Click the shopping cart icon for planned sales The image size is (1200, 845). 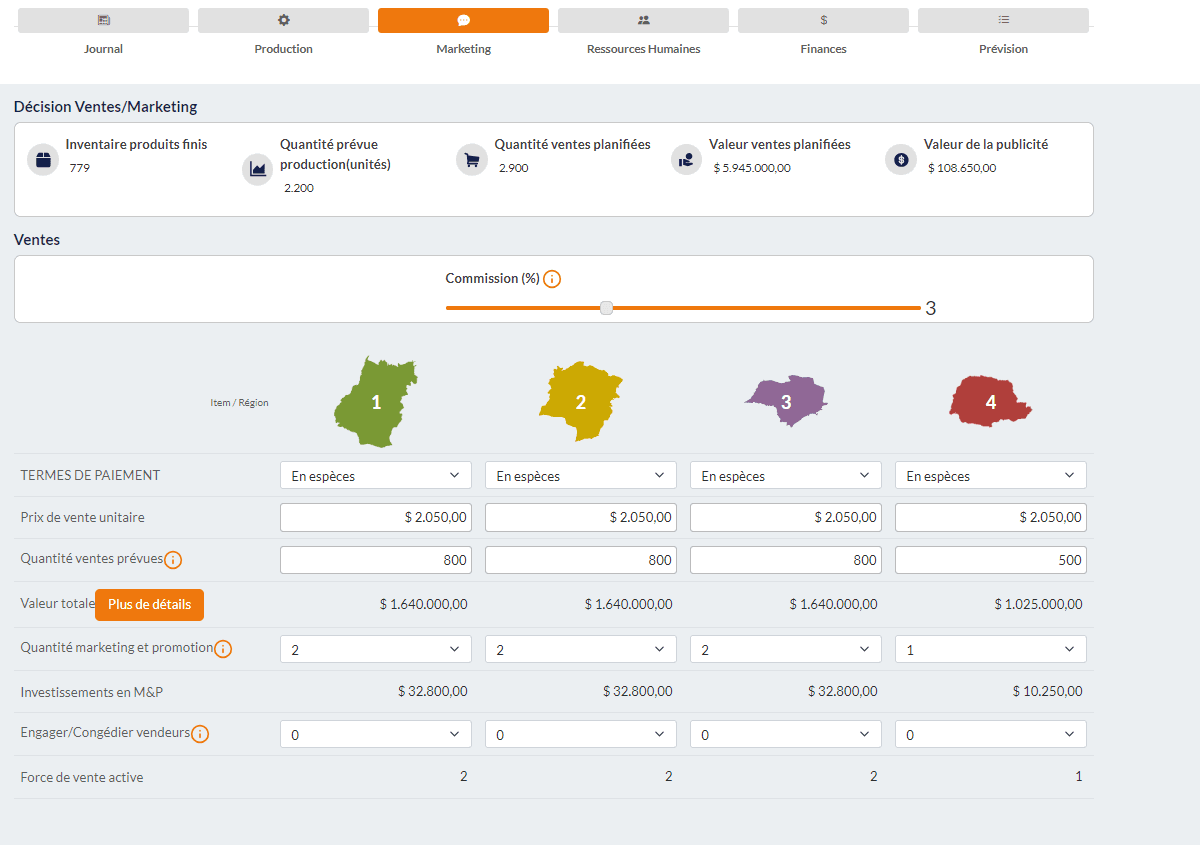pos(471,158)
